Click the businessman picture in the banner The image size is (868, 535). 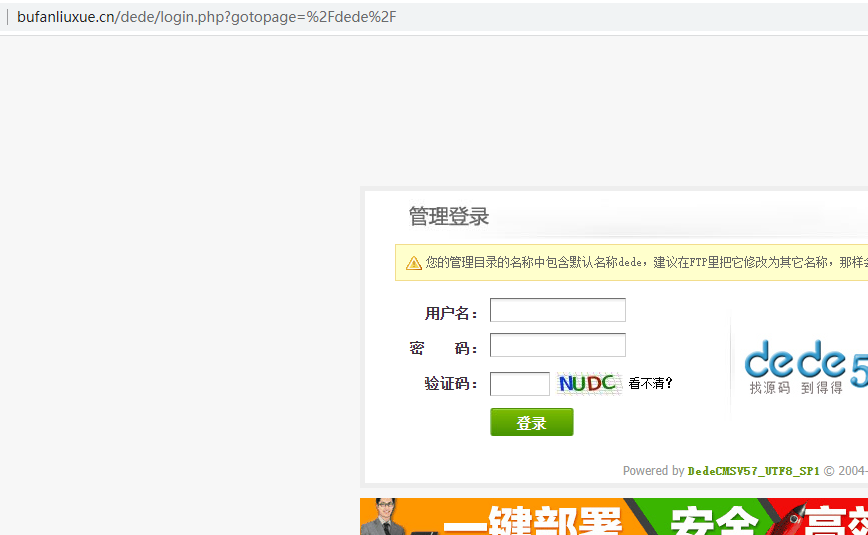click(382, 517)
